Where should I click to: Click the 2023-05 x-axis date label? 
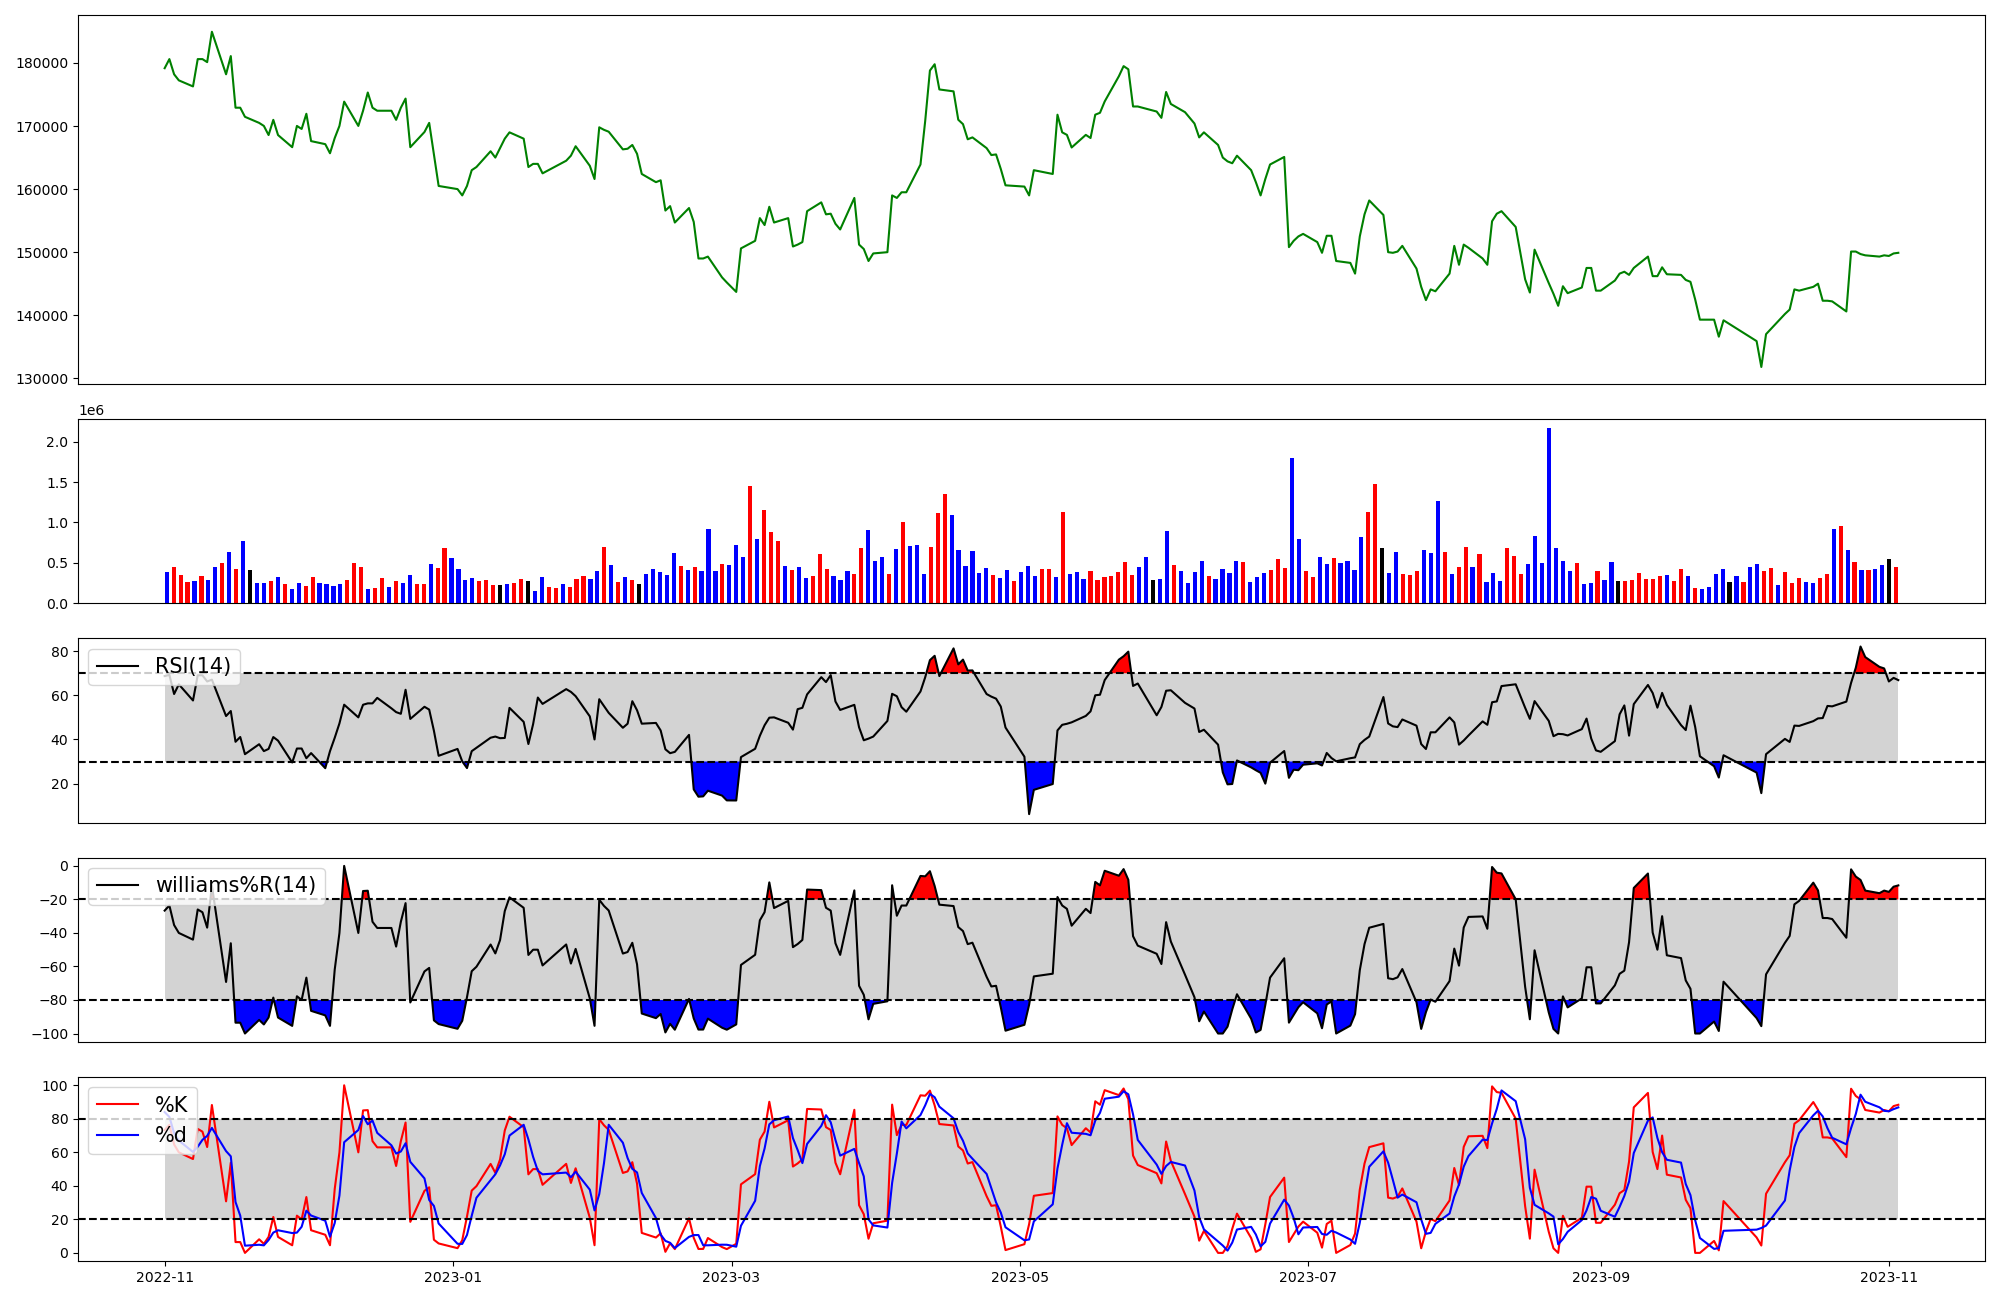(x=1020, y=1277)
